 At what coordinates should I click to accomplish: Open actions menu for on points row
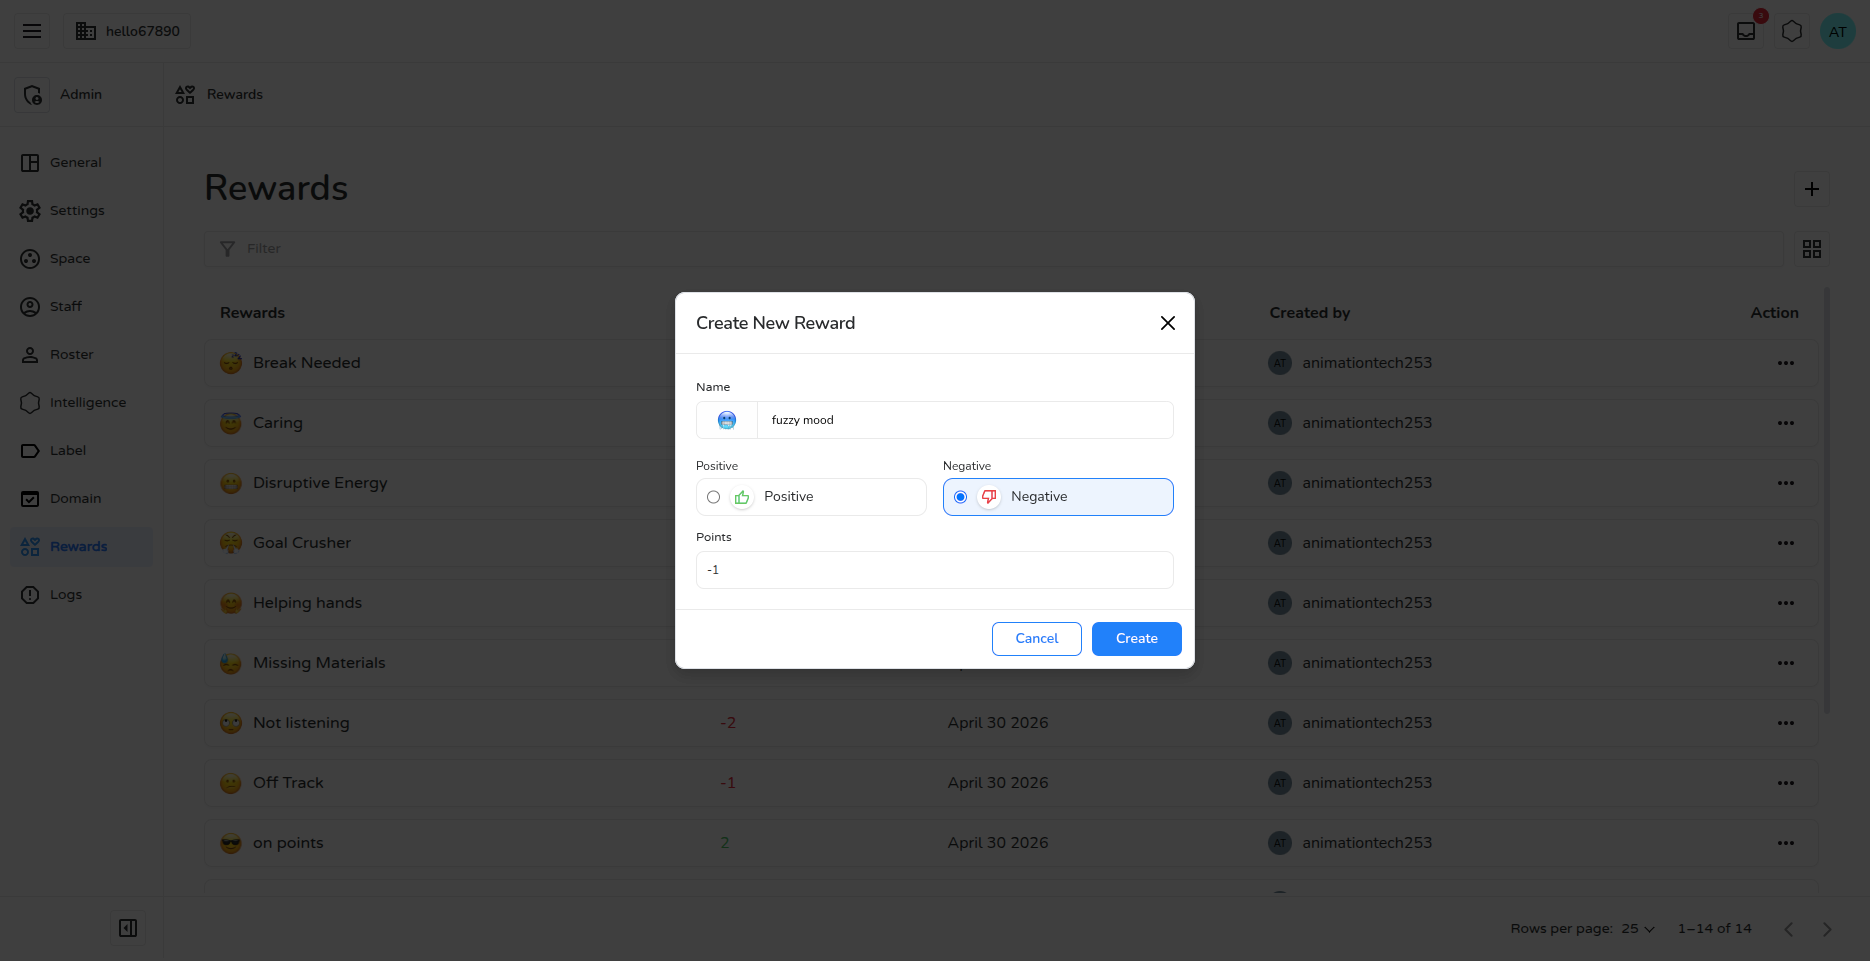point(1786,843)
